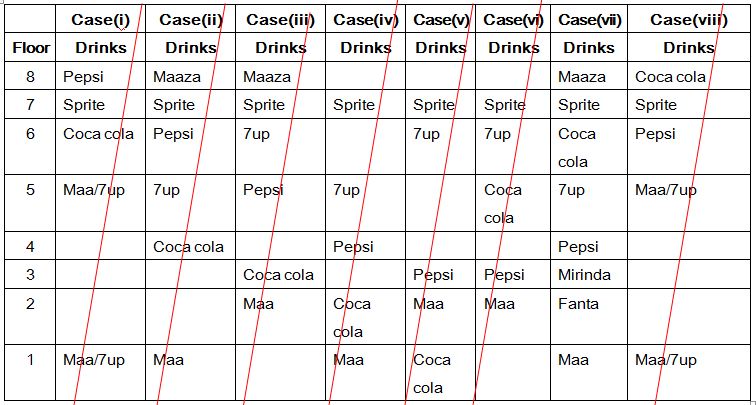756x405 pixels.
Task: Select the floor number 1 cell
Action: pyautogui.click(x=30, y=359)
